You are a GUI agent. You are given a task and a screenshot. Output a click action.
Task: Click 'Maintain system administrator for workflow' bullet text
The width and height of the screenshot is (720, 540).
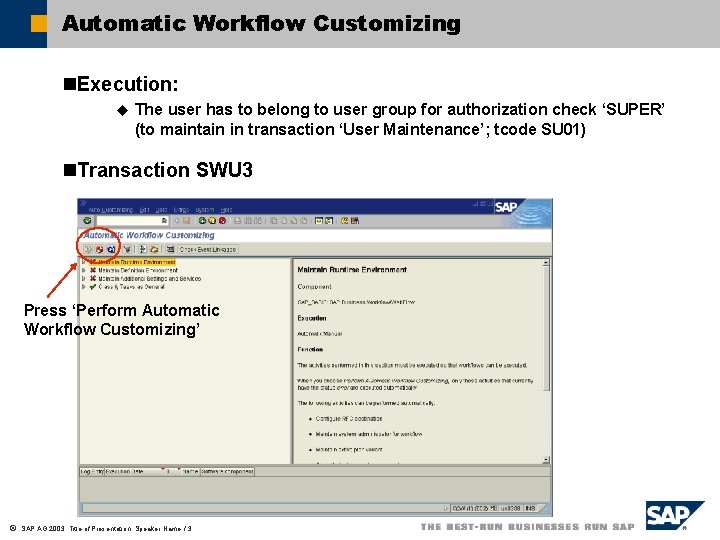pos(369,434)
